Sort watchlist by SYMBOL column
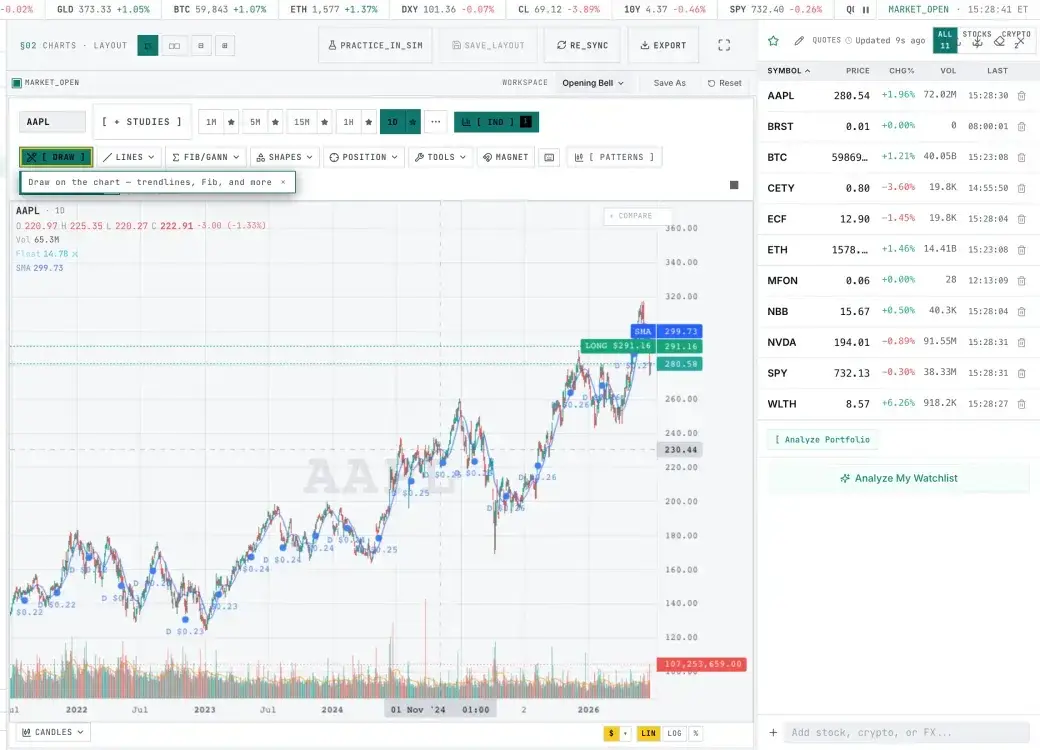1040x750 pixels. [789, 70]
